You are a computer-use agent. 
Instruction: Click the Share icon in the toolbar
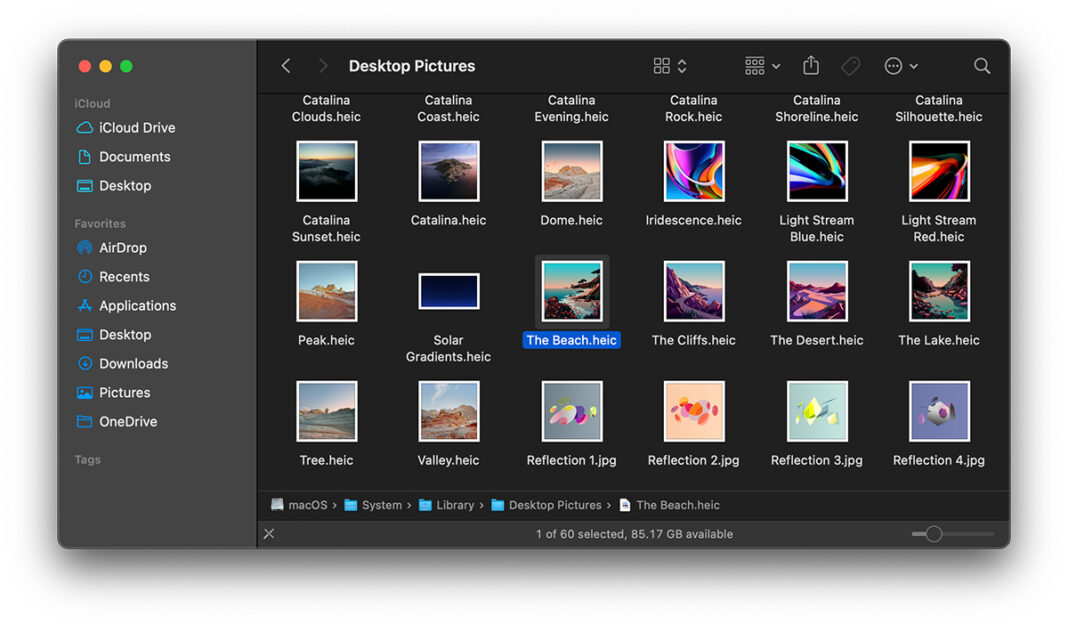click(x=810, y=65)
